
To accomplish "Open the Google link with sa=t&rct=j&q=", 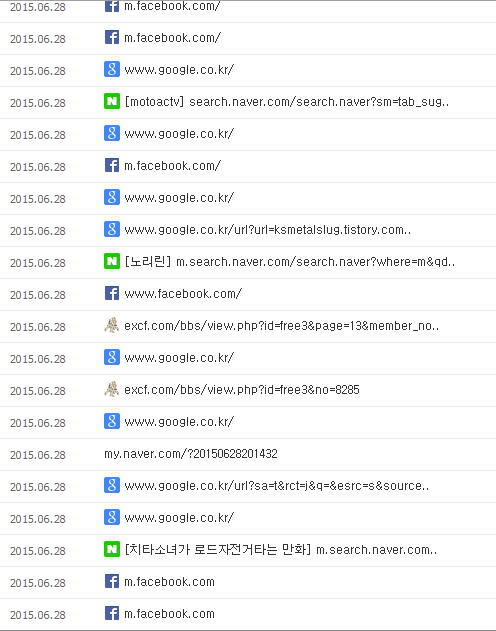I will (x=277, y=486).
